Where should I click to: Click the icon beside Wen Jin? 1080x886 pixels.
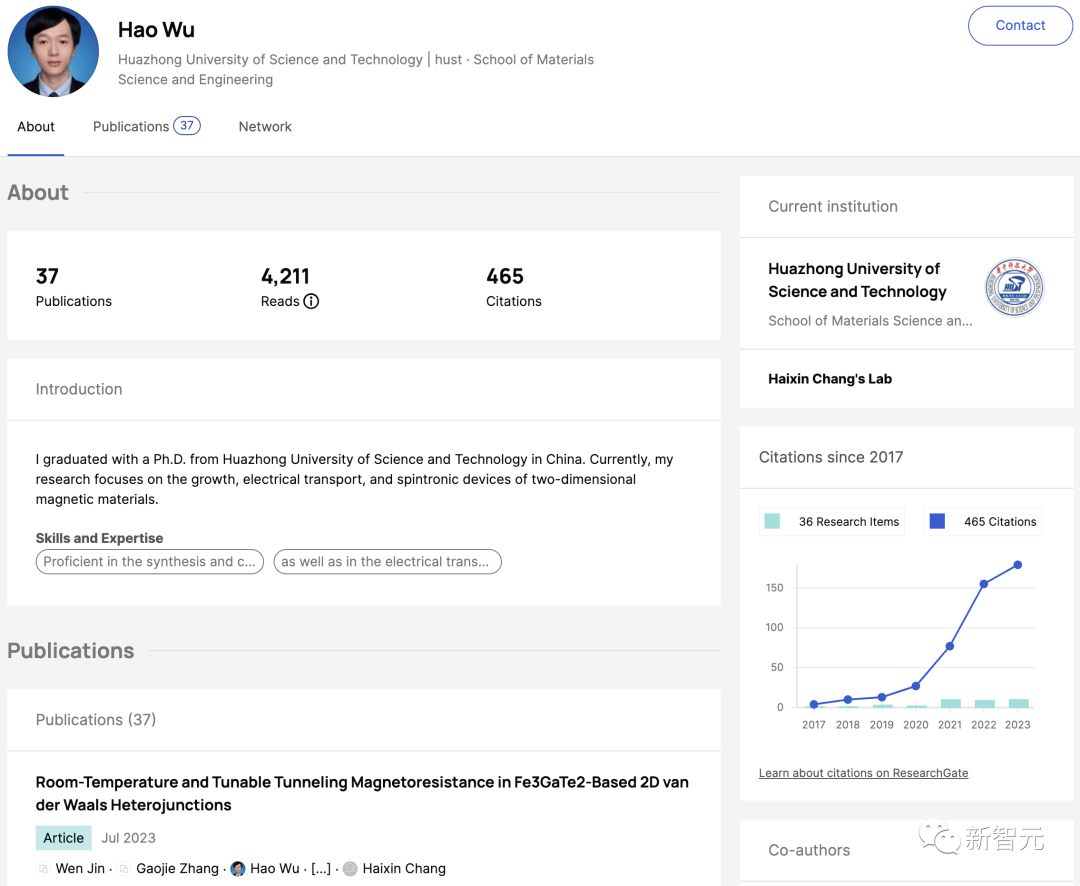point(43,868)
